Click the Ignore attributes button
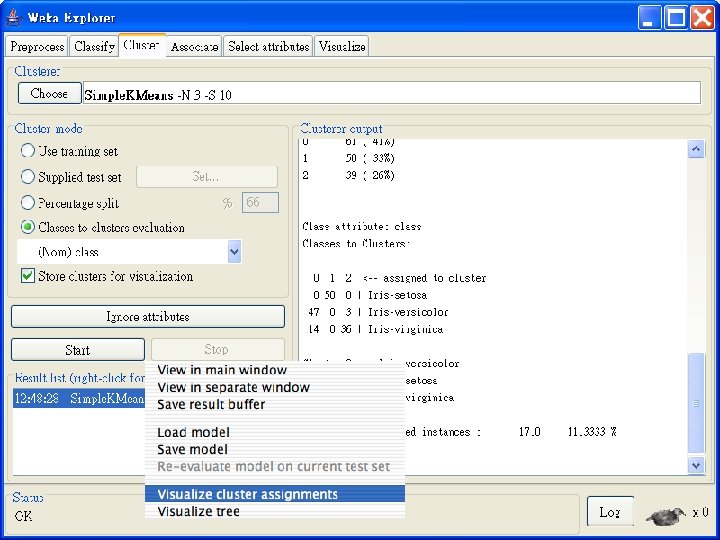This screenshot has width=720, height=540. pos(148,316)
